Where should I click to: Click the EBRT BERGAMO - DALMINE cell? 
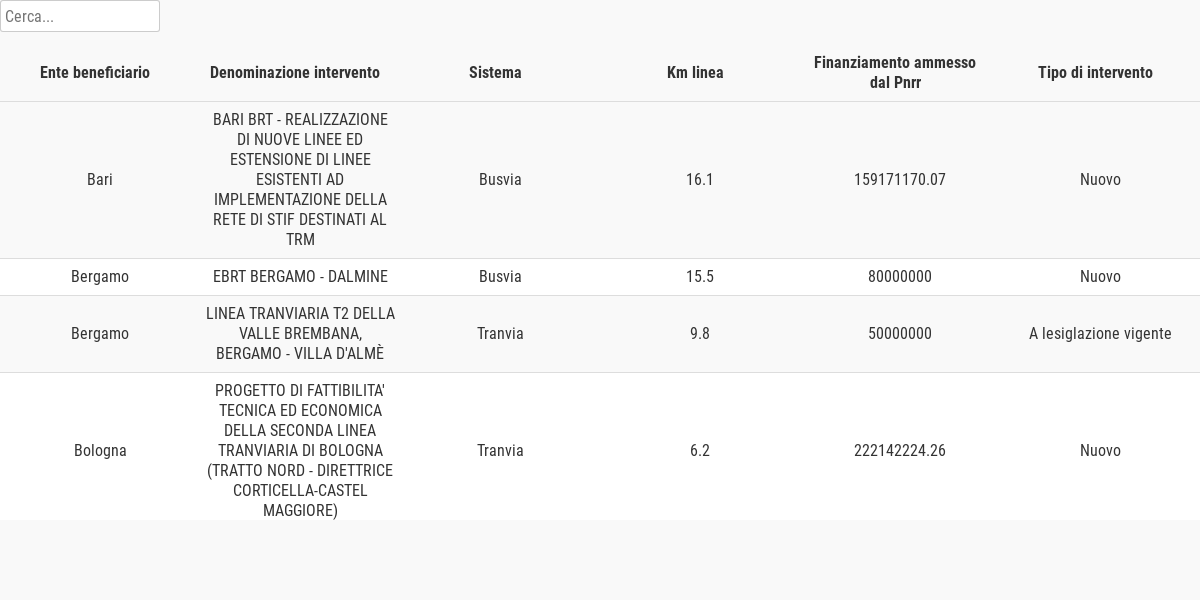click(x=300, y=277)
